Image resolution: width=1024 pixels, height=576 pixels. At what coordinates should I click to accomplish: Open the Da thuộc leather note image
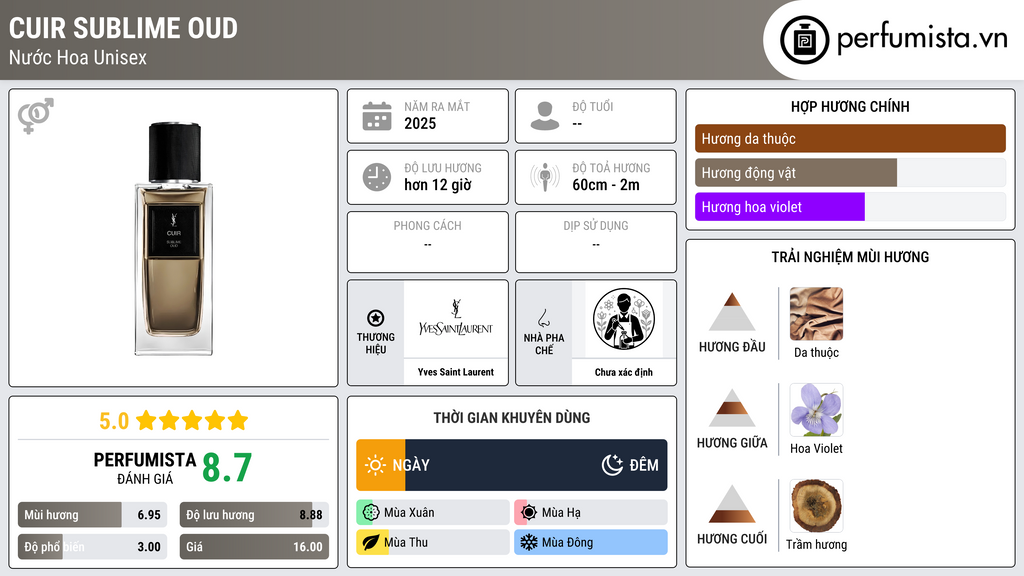[816, 314]
